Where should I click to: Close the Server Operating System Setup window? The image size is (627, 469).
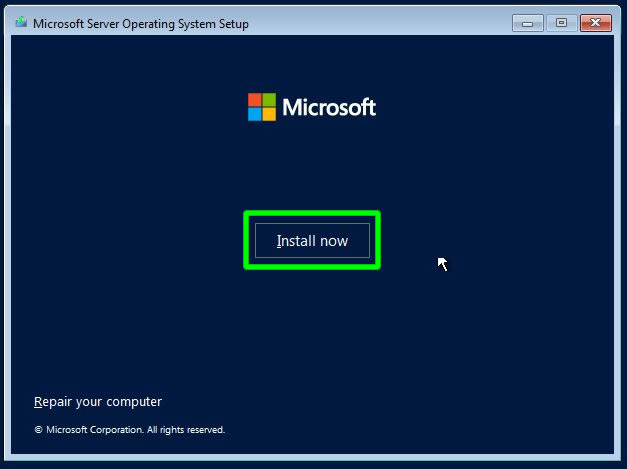[x=595, y=22]
